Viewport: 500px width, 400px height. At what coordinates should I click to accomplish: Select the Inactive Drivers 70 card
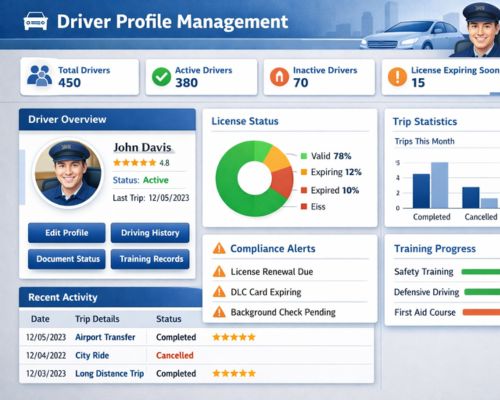[319, 77]
